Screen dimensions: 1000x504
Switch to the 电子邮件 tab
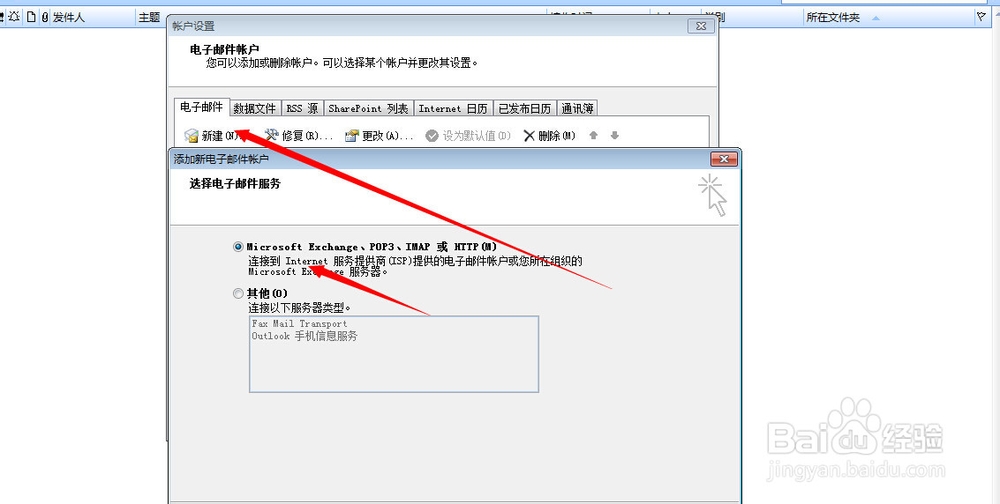(202, 107)
